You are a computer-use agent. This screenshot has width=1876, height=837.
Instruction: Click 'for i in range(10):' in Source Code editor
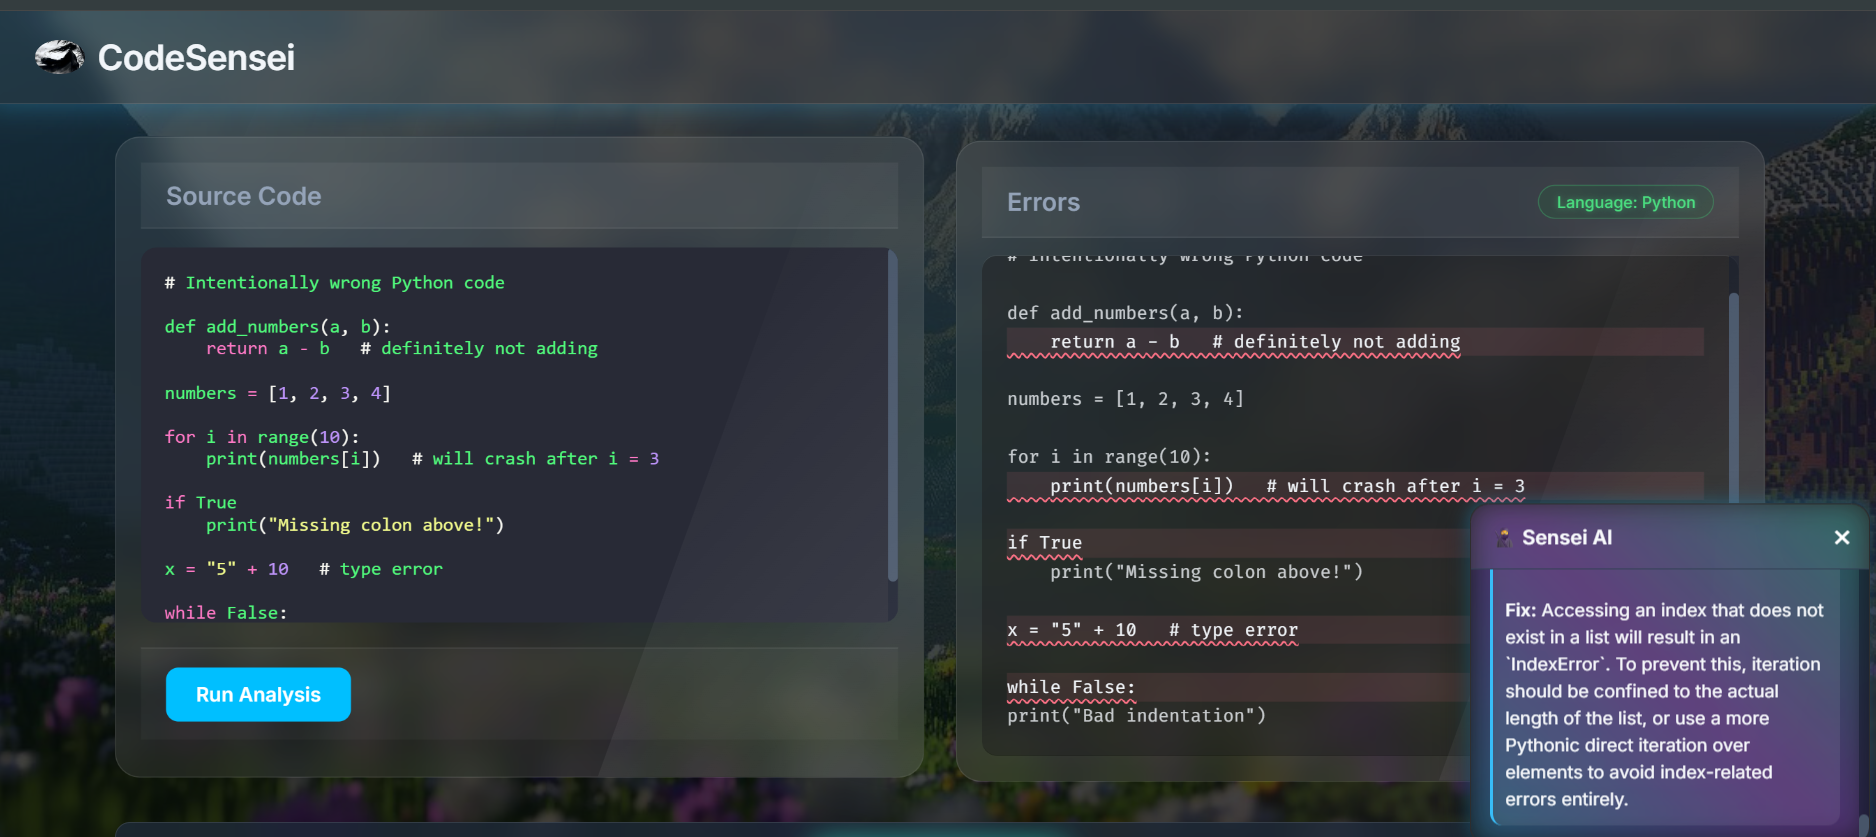pos(262,437)
